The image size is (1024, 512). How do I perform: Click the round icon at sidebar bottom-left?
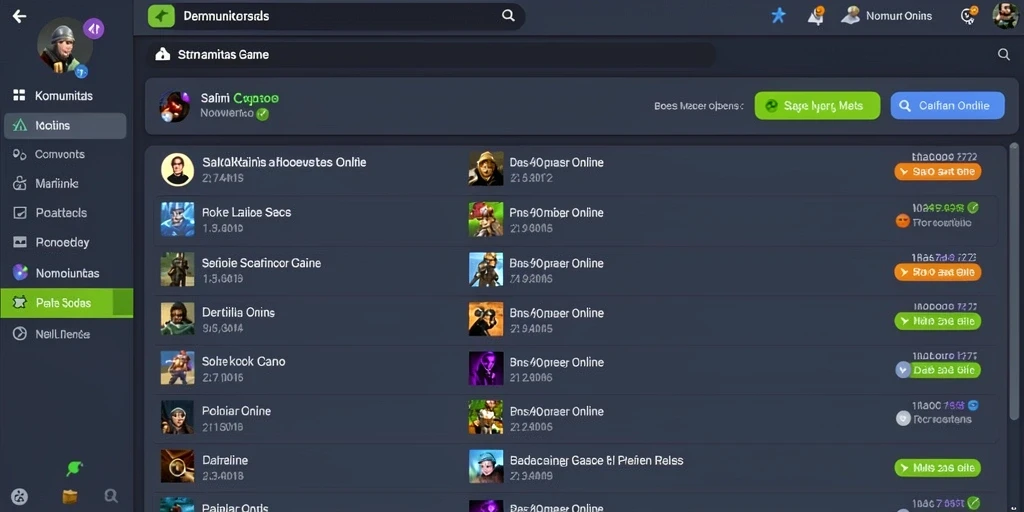point(20,496)
